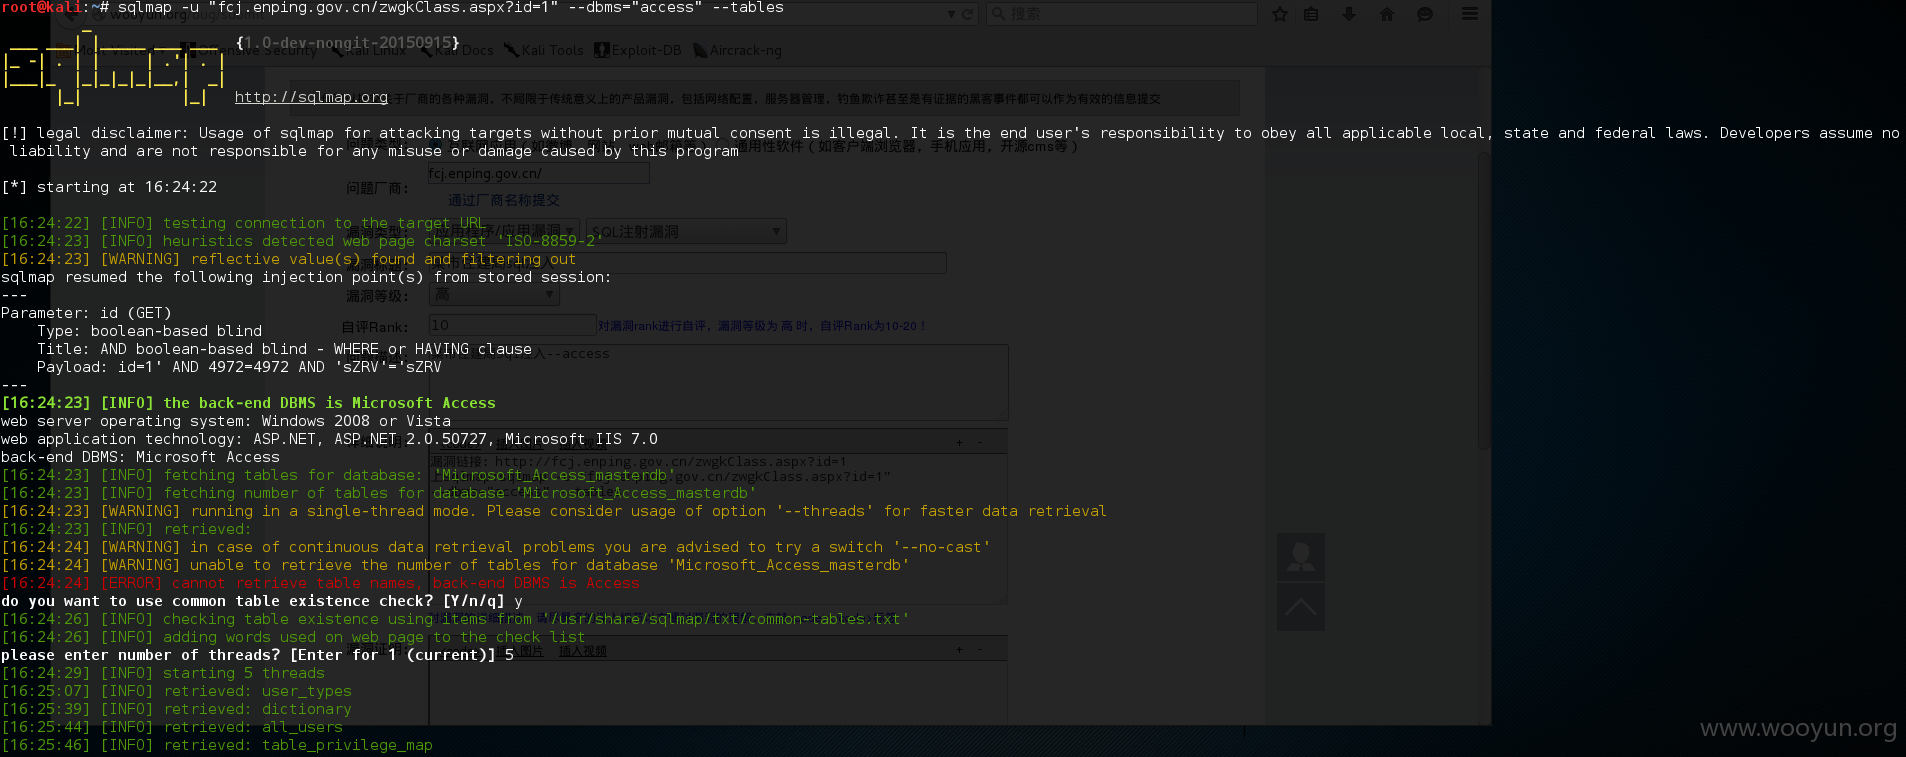
Task: Select the 'retrieved: table_privilege_map' terminal line
Action: click(217, 745)
